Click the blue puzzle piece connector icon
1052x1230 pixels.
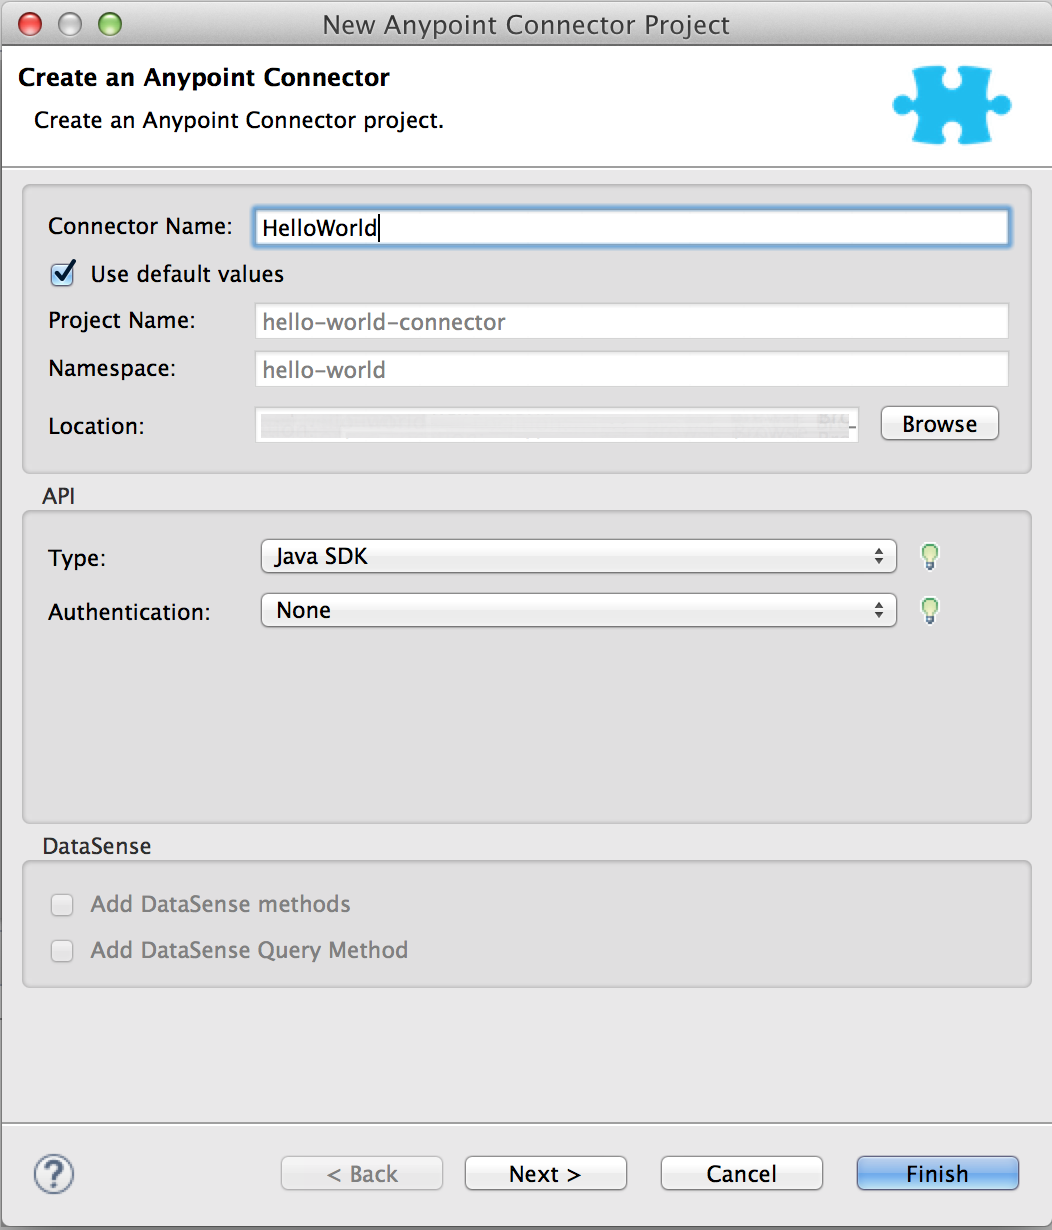point(950,104)
